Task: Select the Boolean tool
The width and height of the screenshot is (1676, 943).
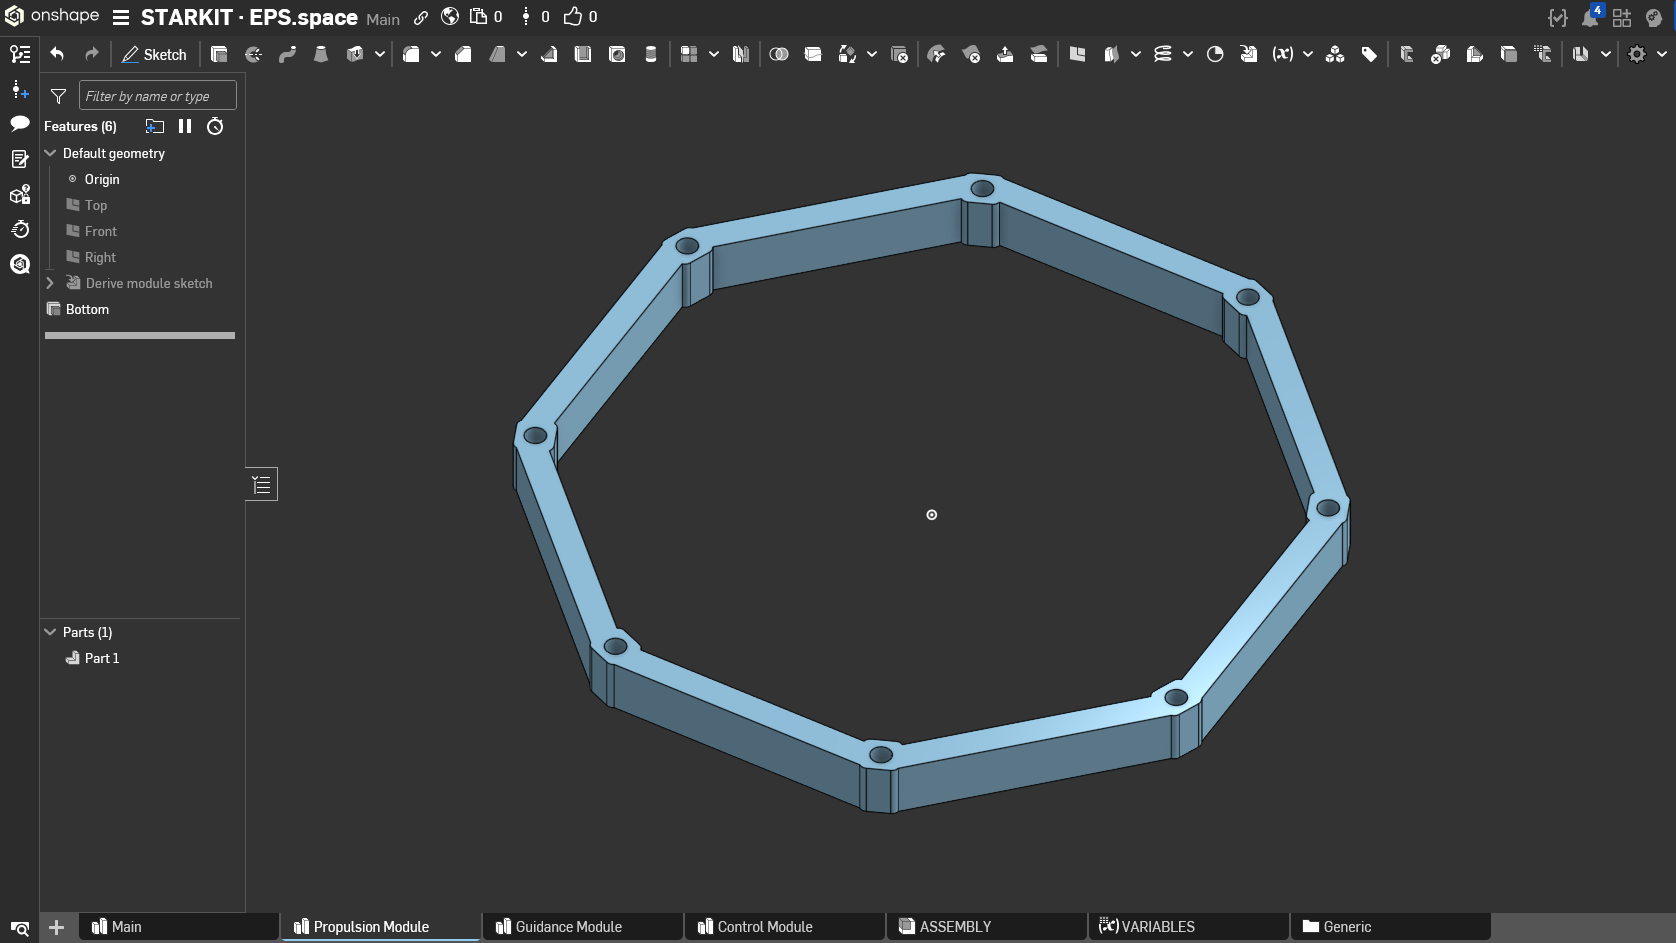Action: 779,55
